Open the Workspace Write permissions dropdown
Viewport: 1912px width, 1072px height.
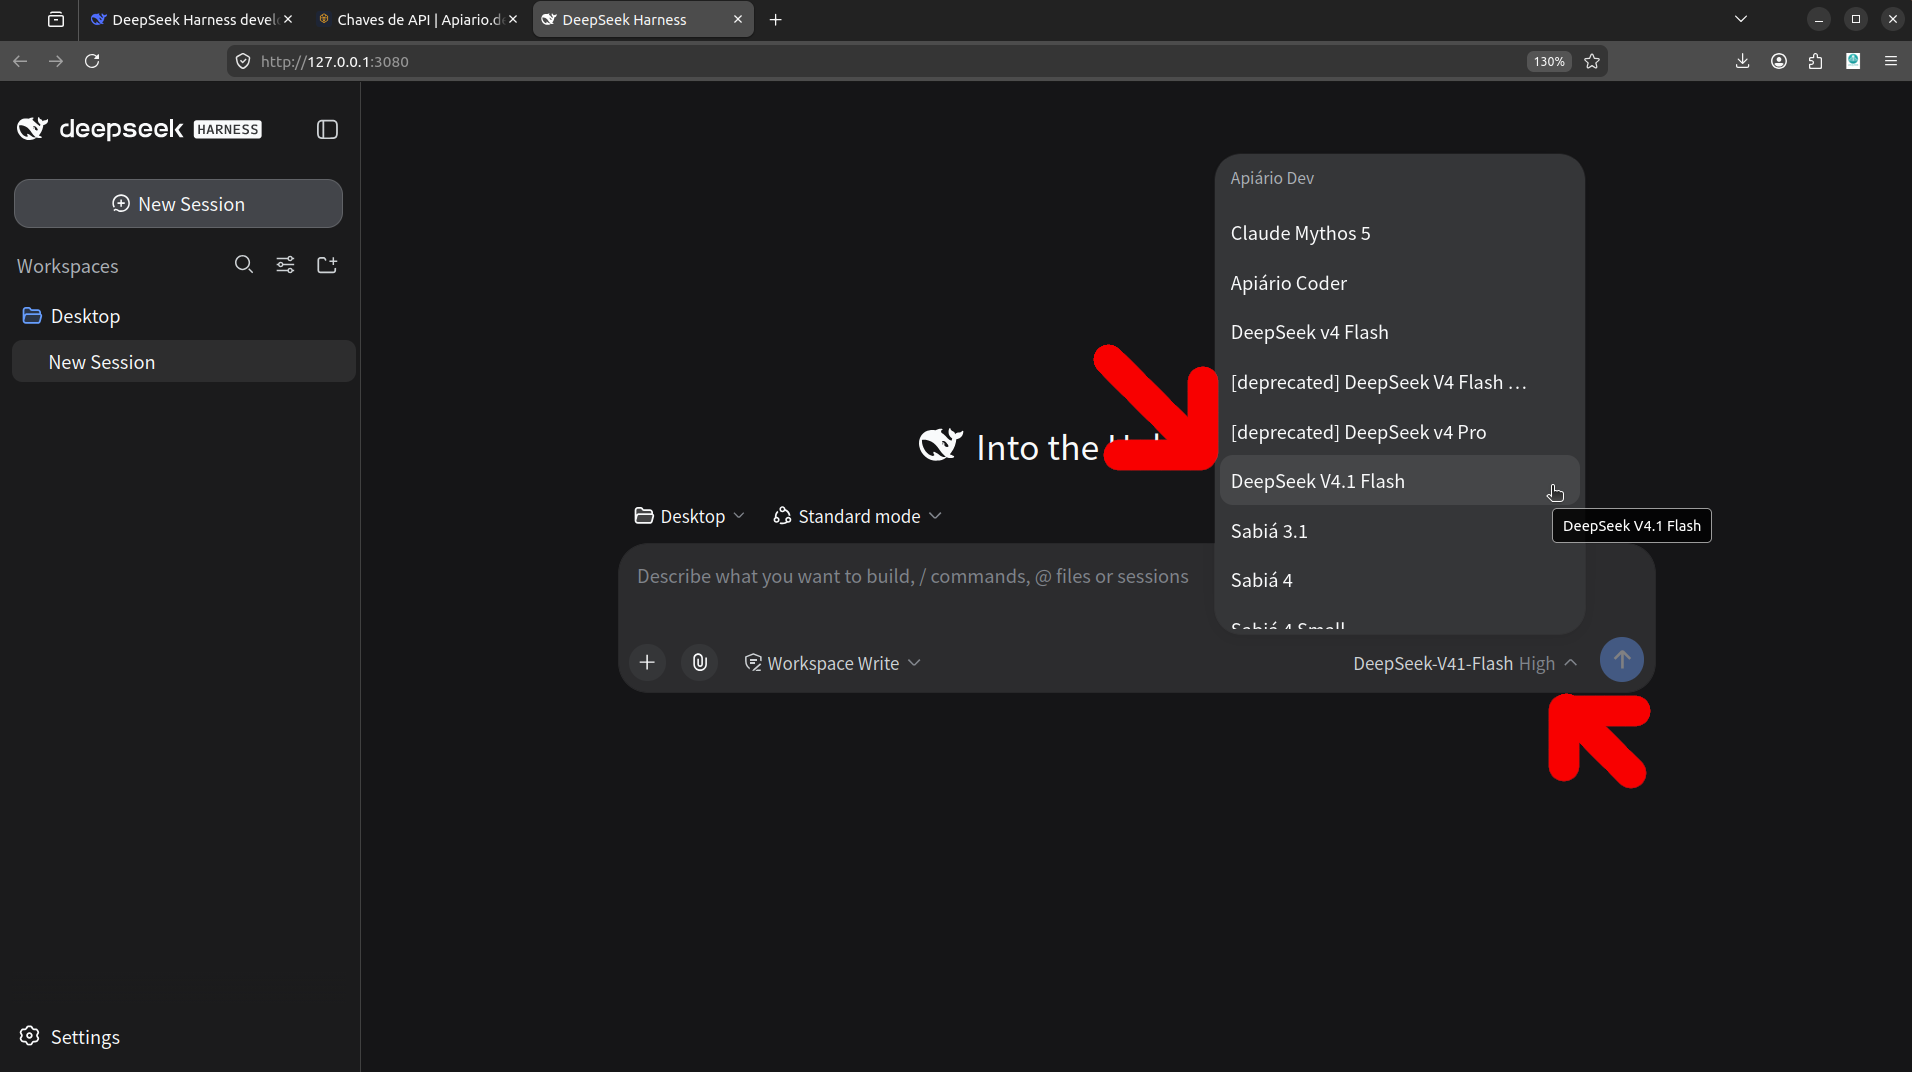832,663
